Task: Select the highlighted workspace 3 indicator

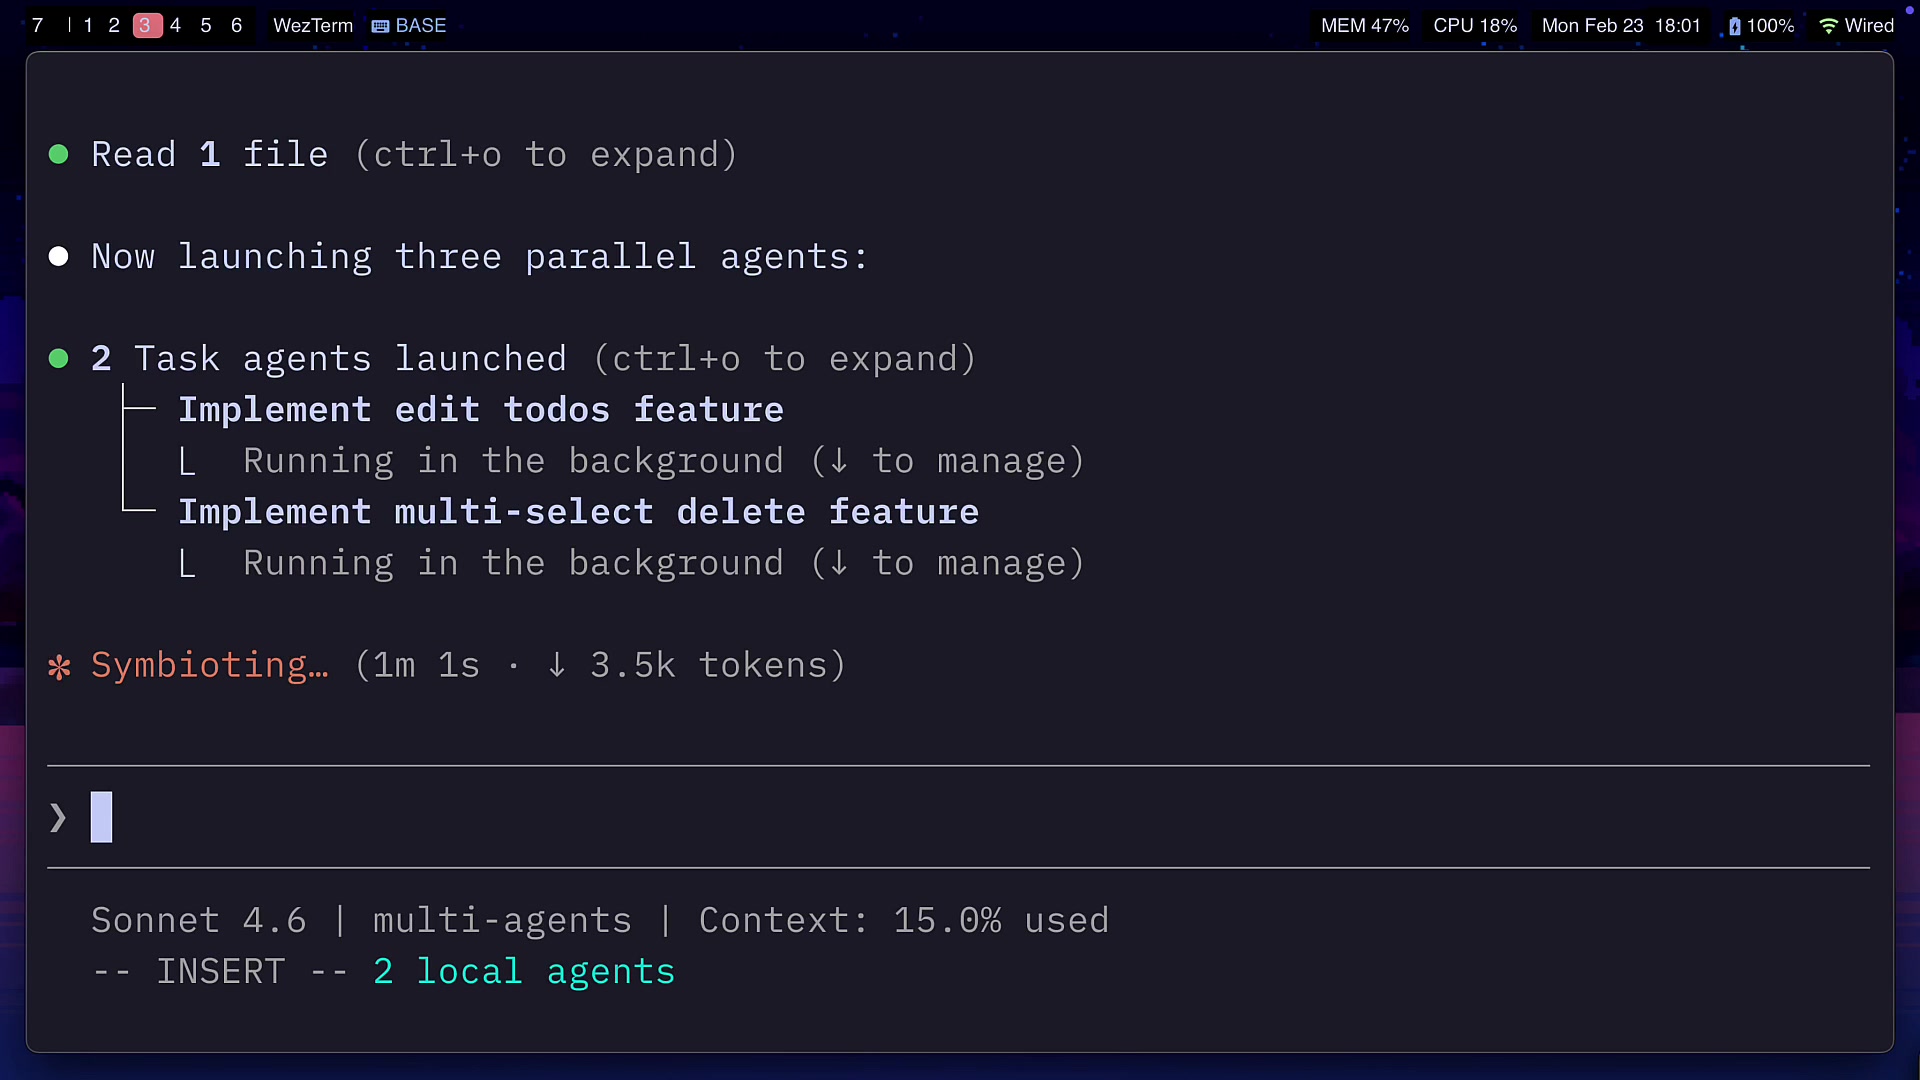Action: pyautogui.click(x=145, y=26)
